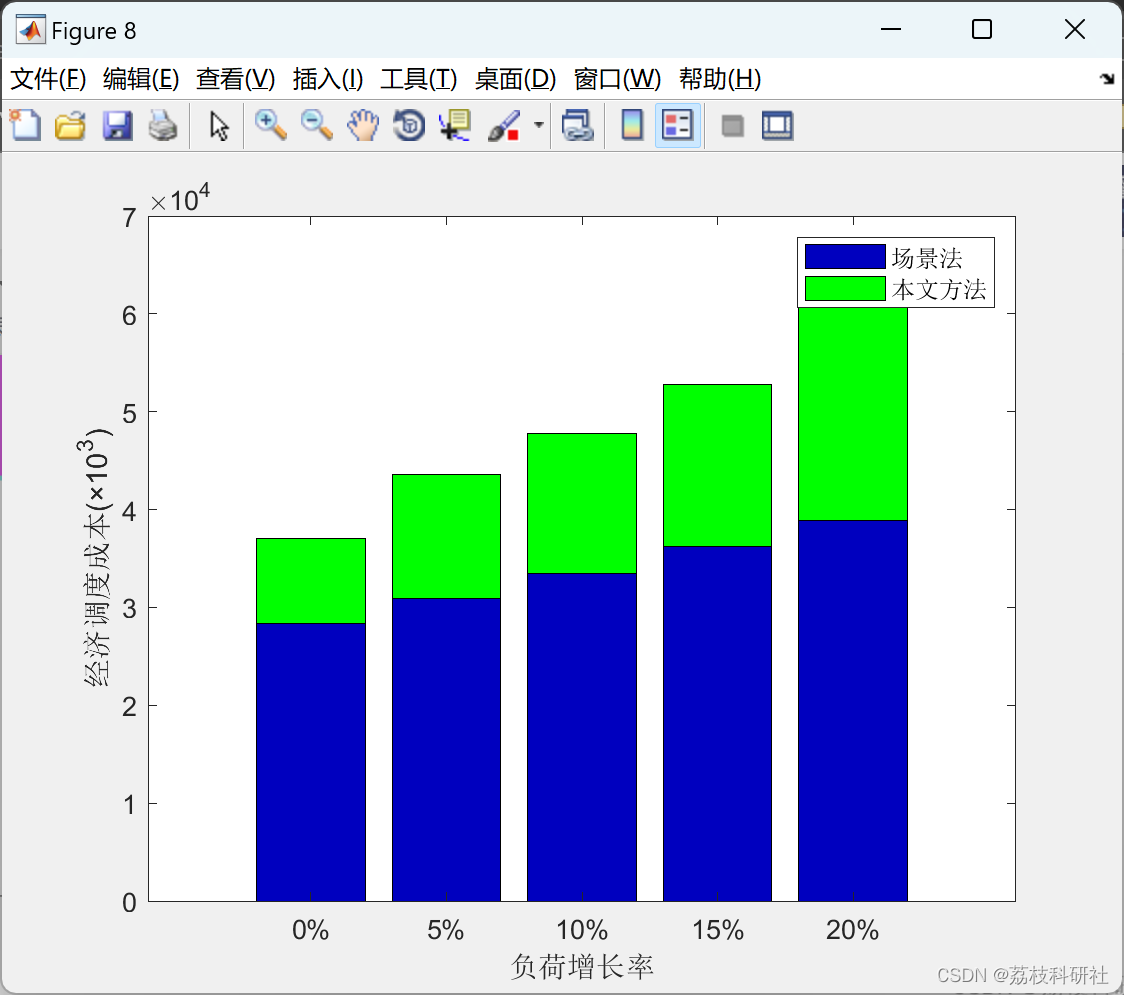Image resolution: width=1124 pixels, height=995 pixels.
Task: Click the New Figure toolbar icon
Action: [x=25, y=126]
